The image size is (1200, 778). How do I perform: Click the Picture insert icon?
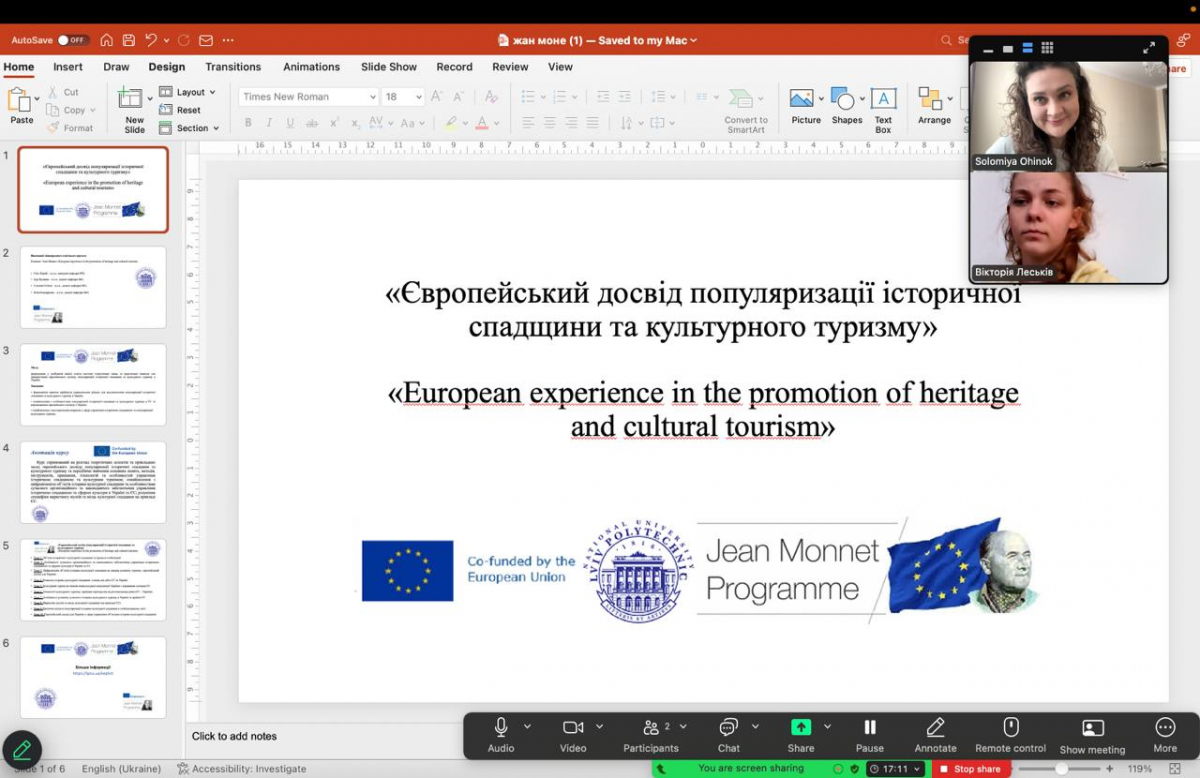(x=803, y=100)
